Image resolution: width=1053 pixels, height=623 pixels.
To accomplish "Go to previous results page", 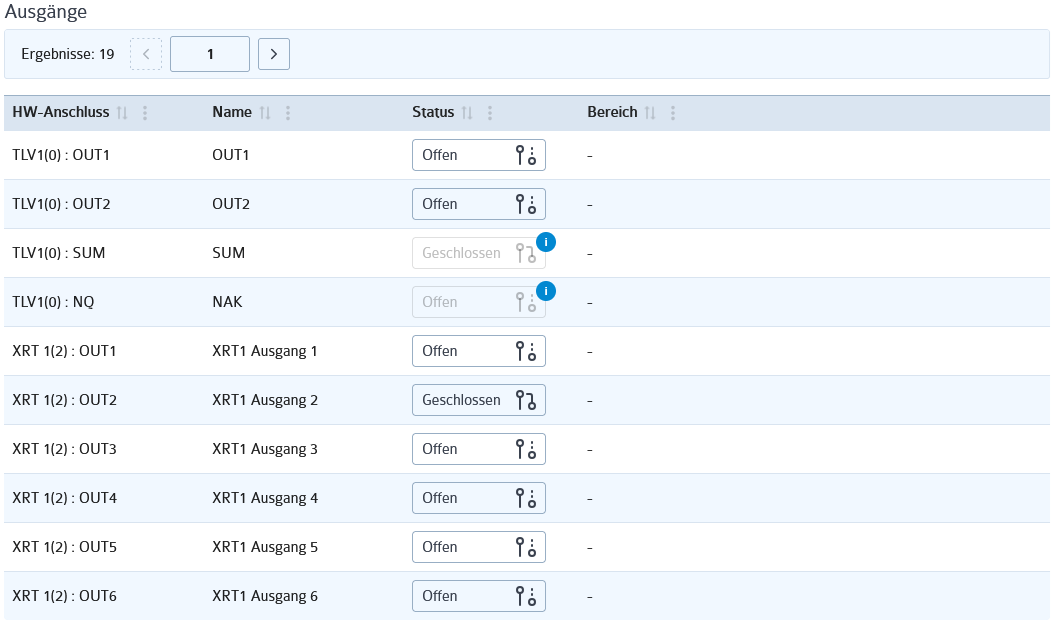I will pyautogui.click(x=146, y=54).
